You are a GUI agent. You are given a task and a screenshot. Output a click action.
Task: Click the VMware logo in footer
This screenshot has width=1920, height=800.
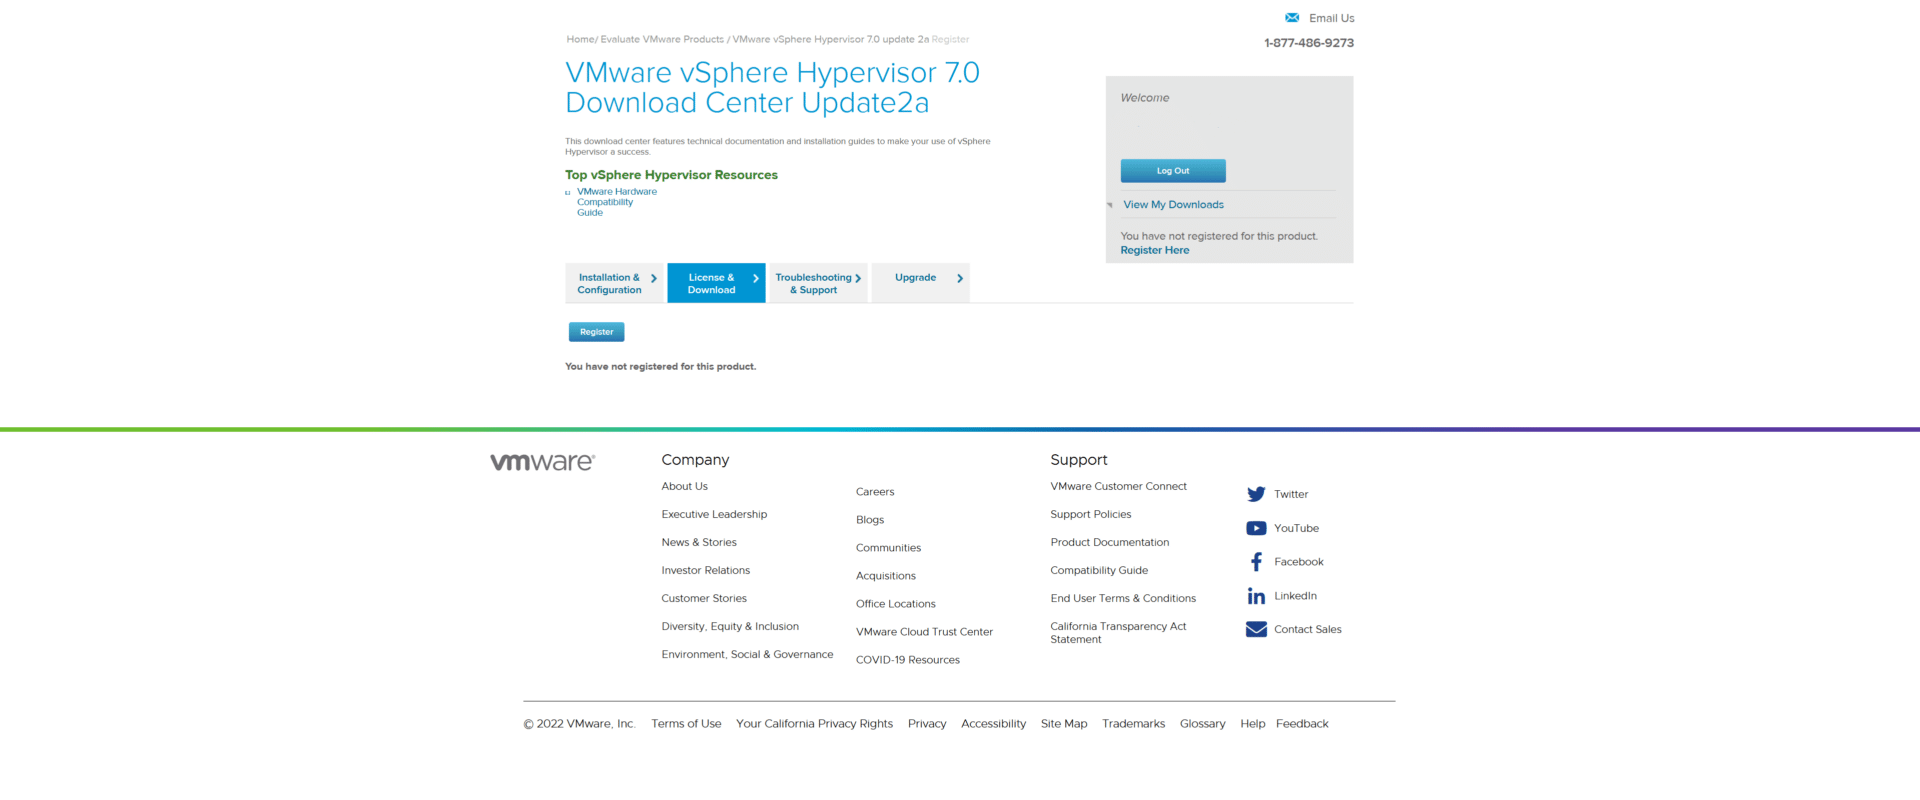542,462
